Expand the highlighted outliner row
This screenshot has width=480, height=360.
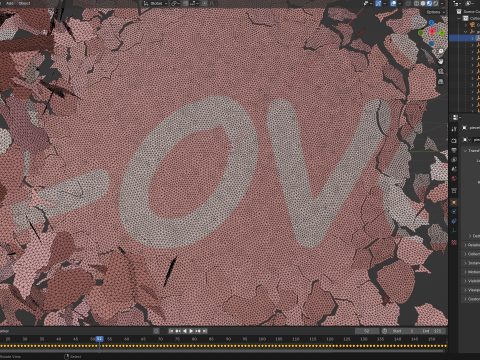pyautogui.click(x=472, y=38)
